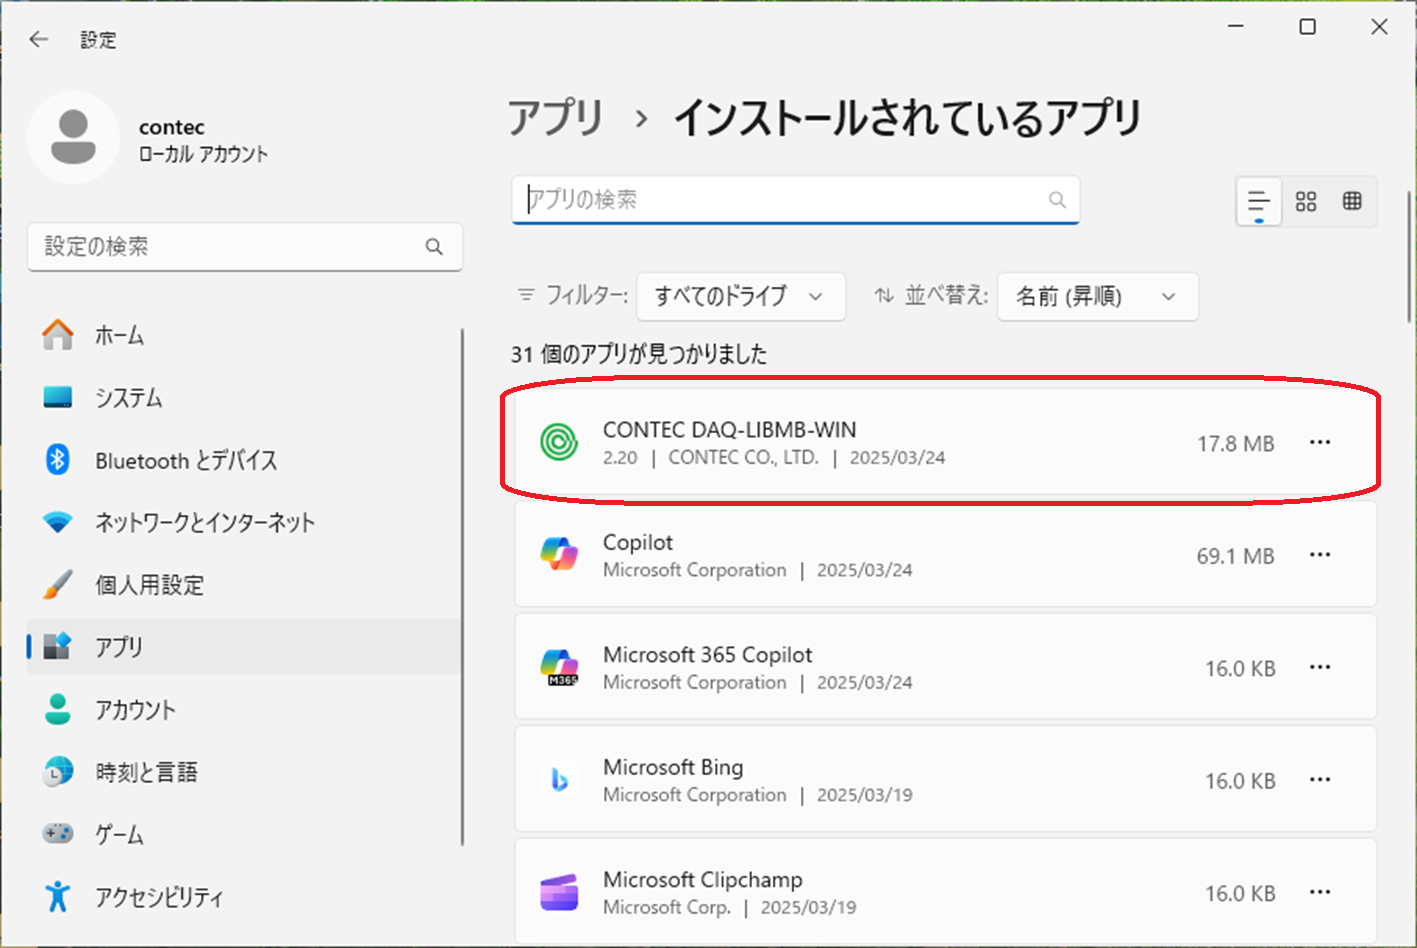
Task: Open more options for Microsoft Clipchamp
Action: [1320, 892]
